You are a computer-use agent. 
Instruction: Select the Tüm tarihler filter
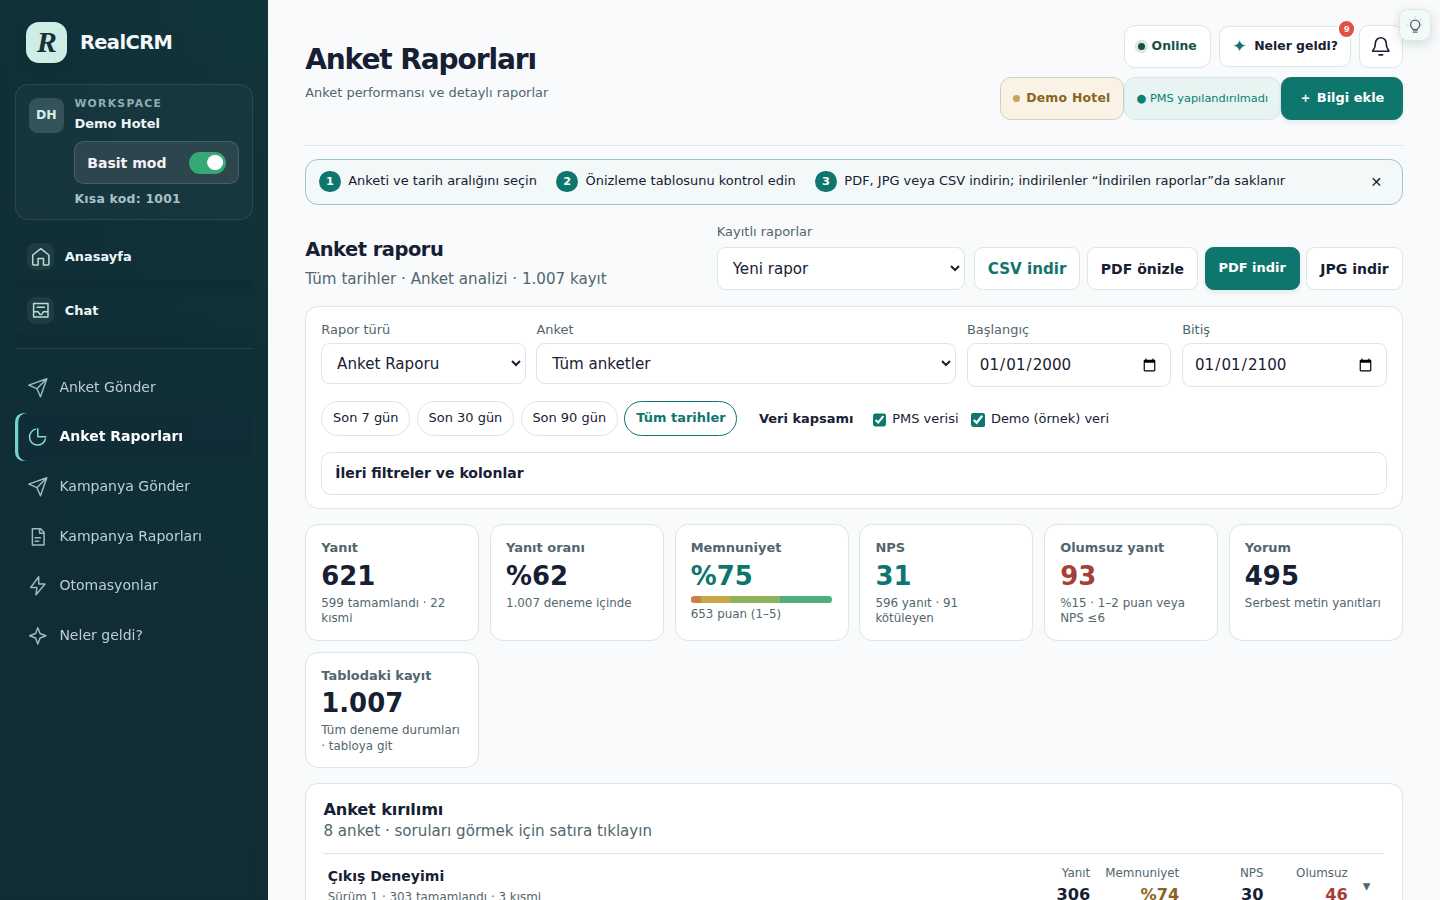pyautogui.click(x=680, y=418)
